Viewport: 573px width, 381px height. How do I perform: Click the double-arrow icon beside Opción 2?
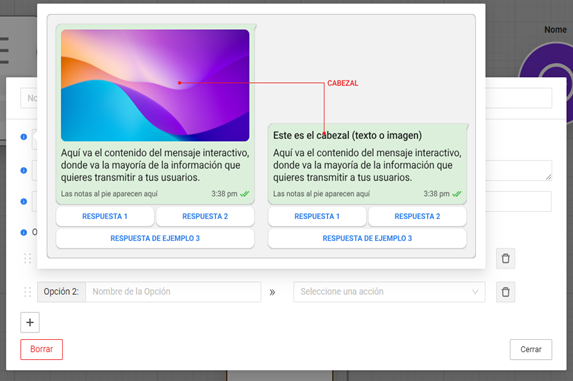pyautogui.click(x=272, y=292)
